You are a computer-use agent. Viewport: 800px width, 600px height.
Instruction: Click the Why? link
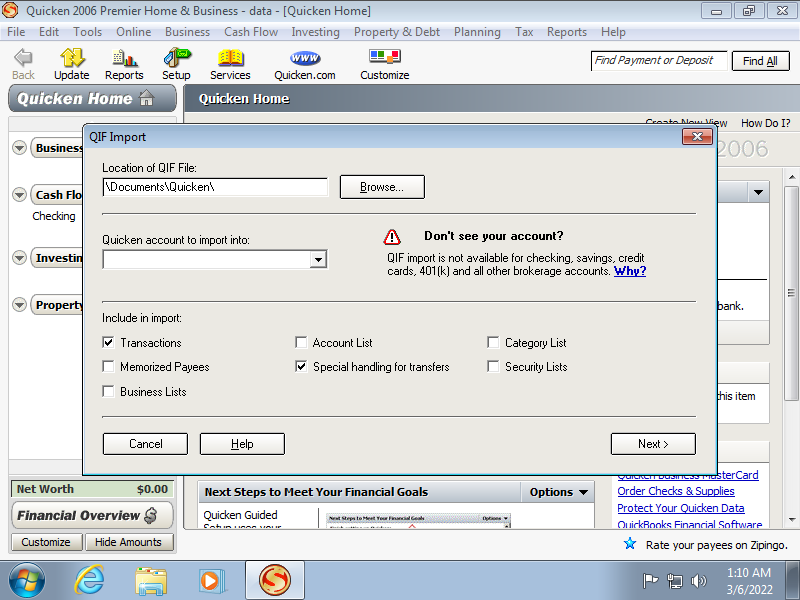(x=630, y=271)
